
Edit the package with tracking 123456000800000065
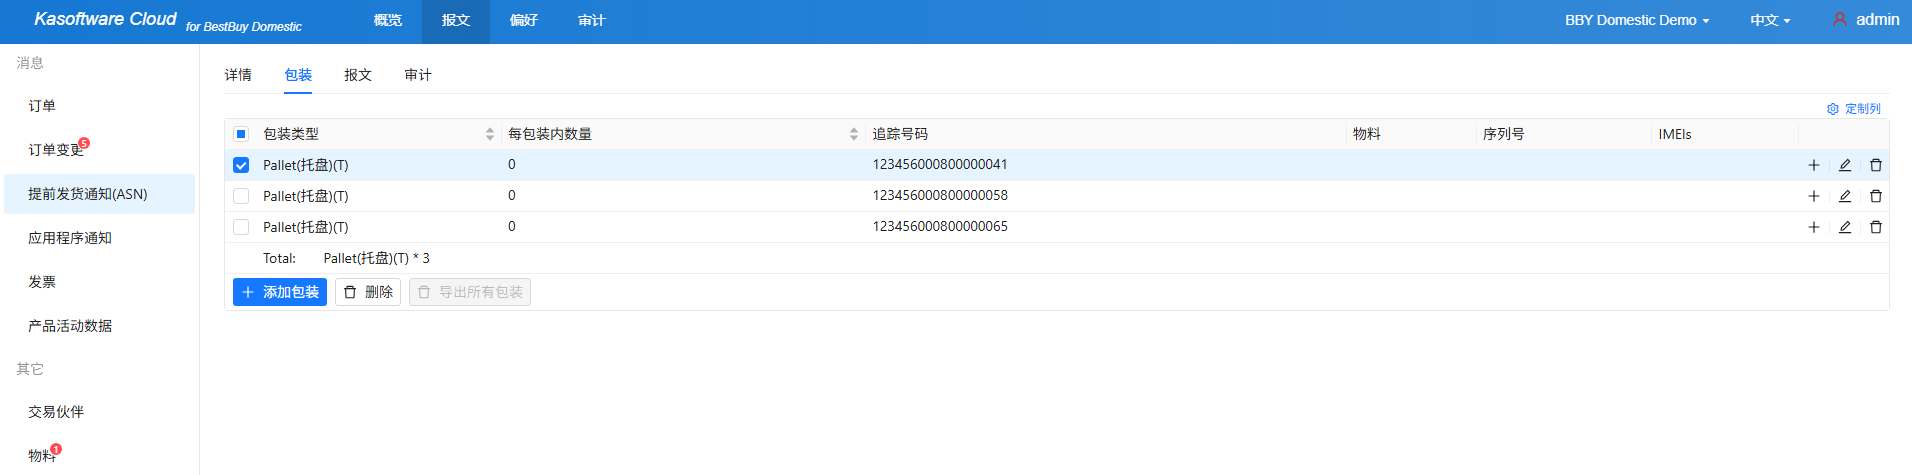pos(1844,227)
